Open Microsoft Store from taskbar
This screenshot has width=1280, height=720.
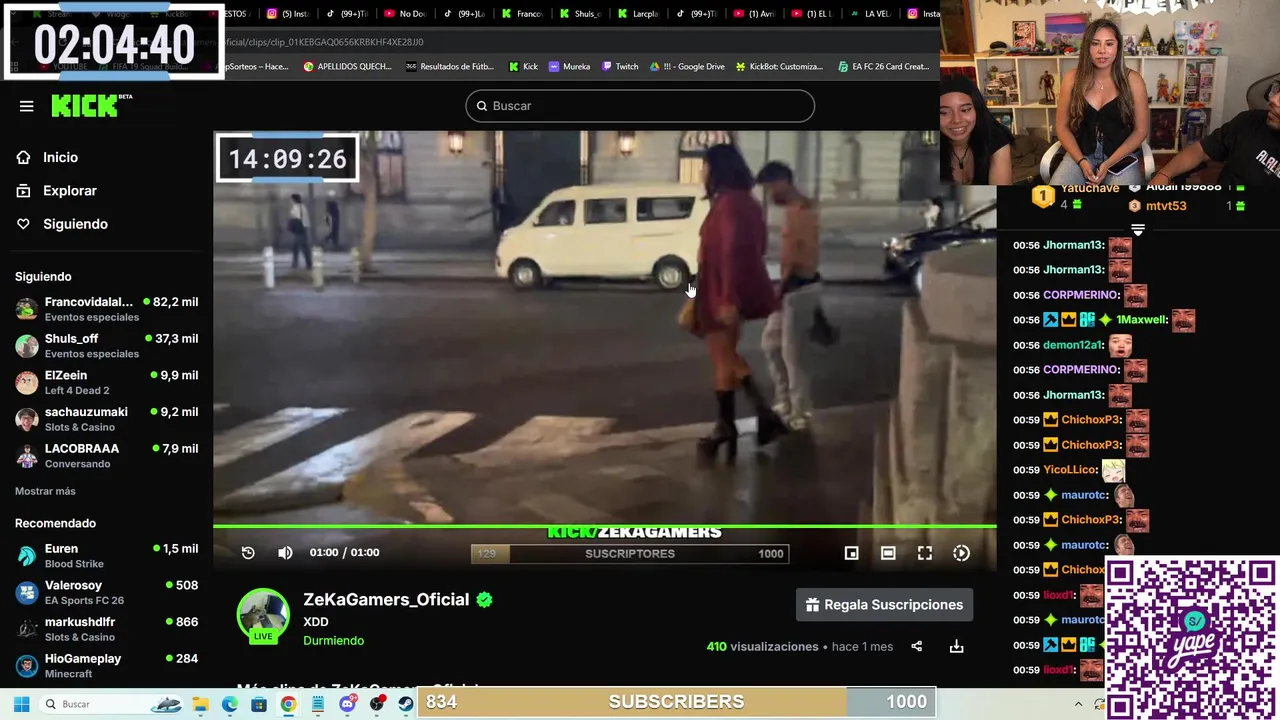tap(259, 704)
